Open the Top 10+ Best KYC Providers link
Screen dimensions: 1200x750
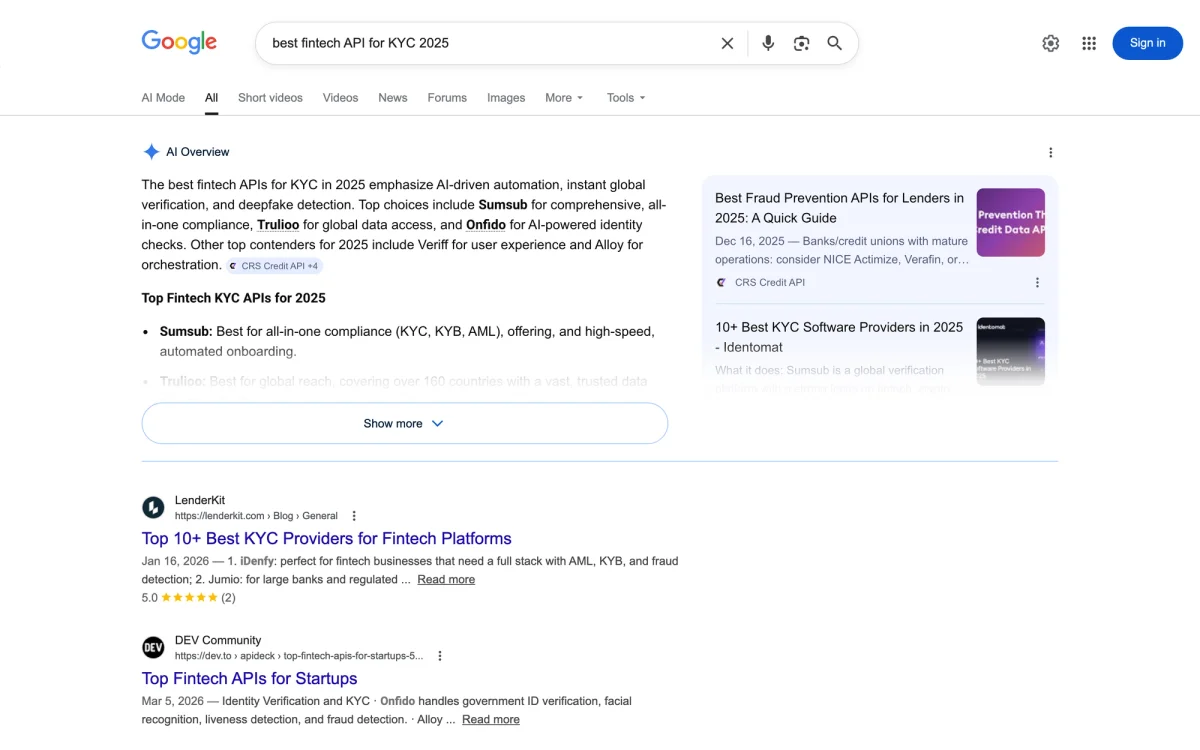(327, 538)
